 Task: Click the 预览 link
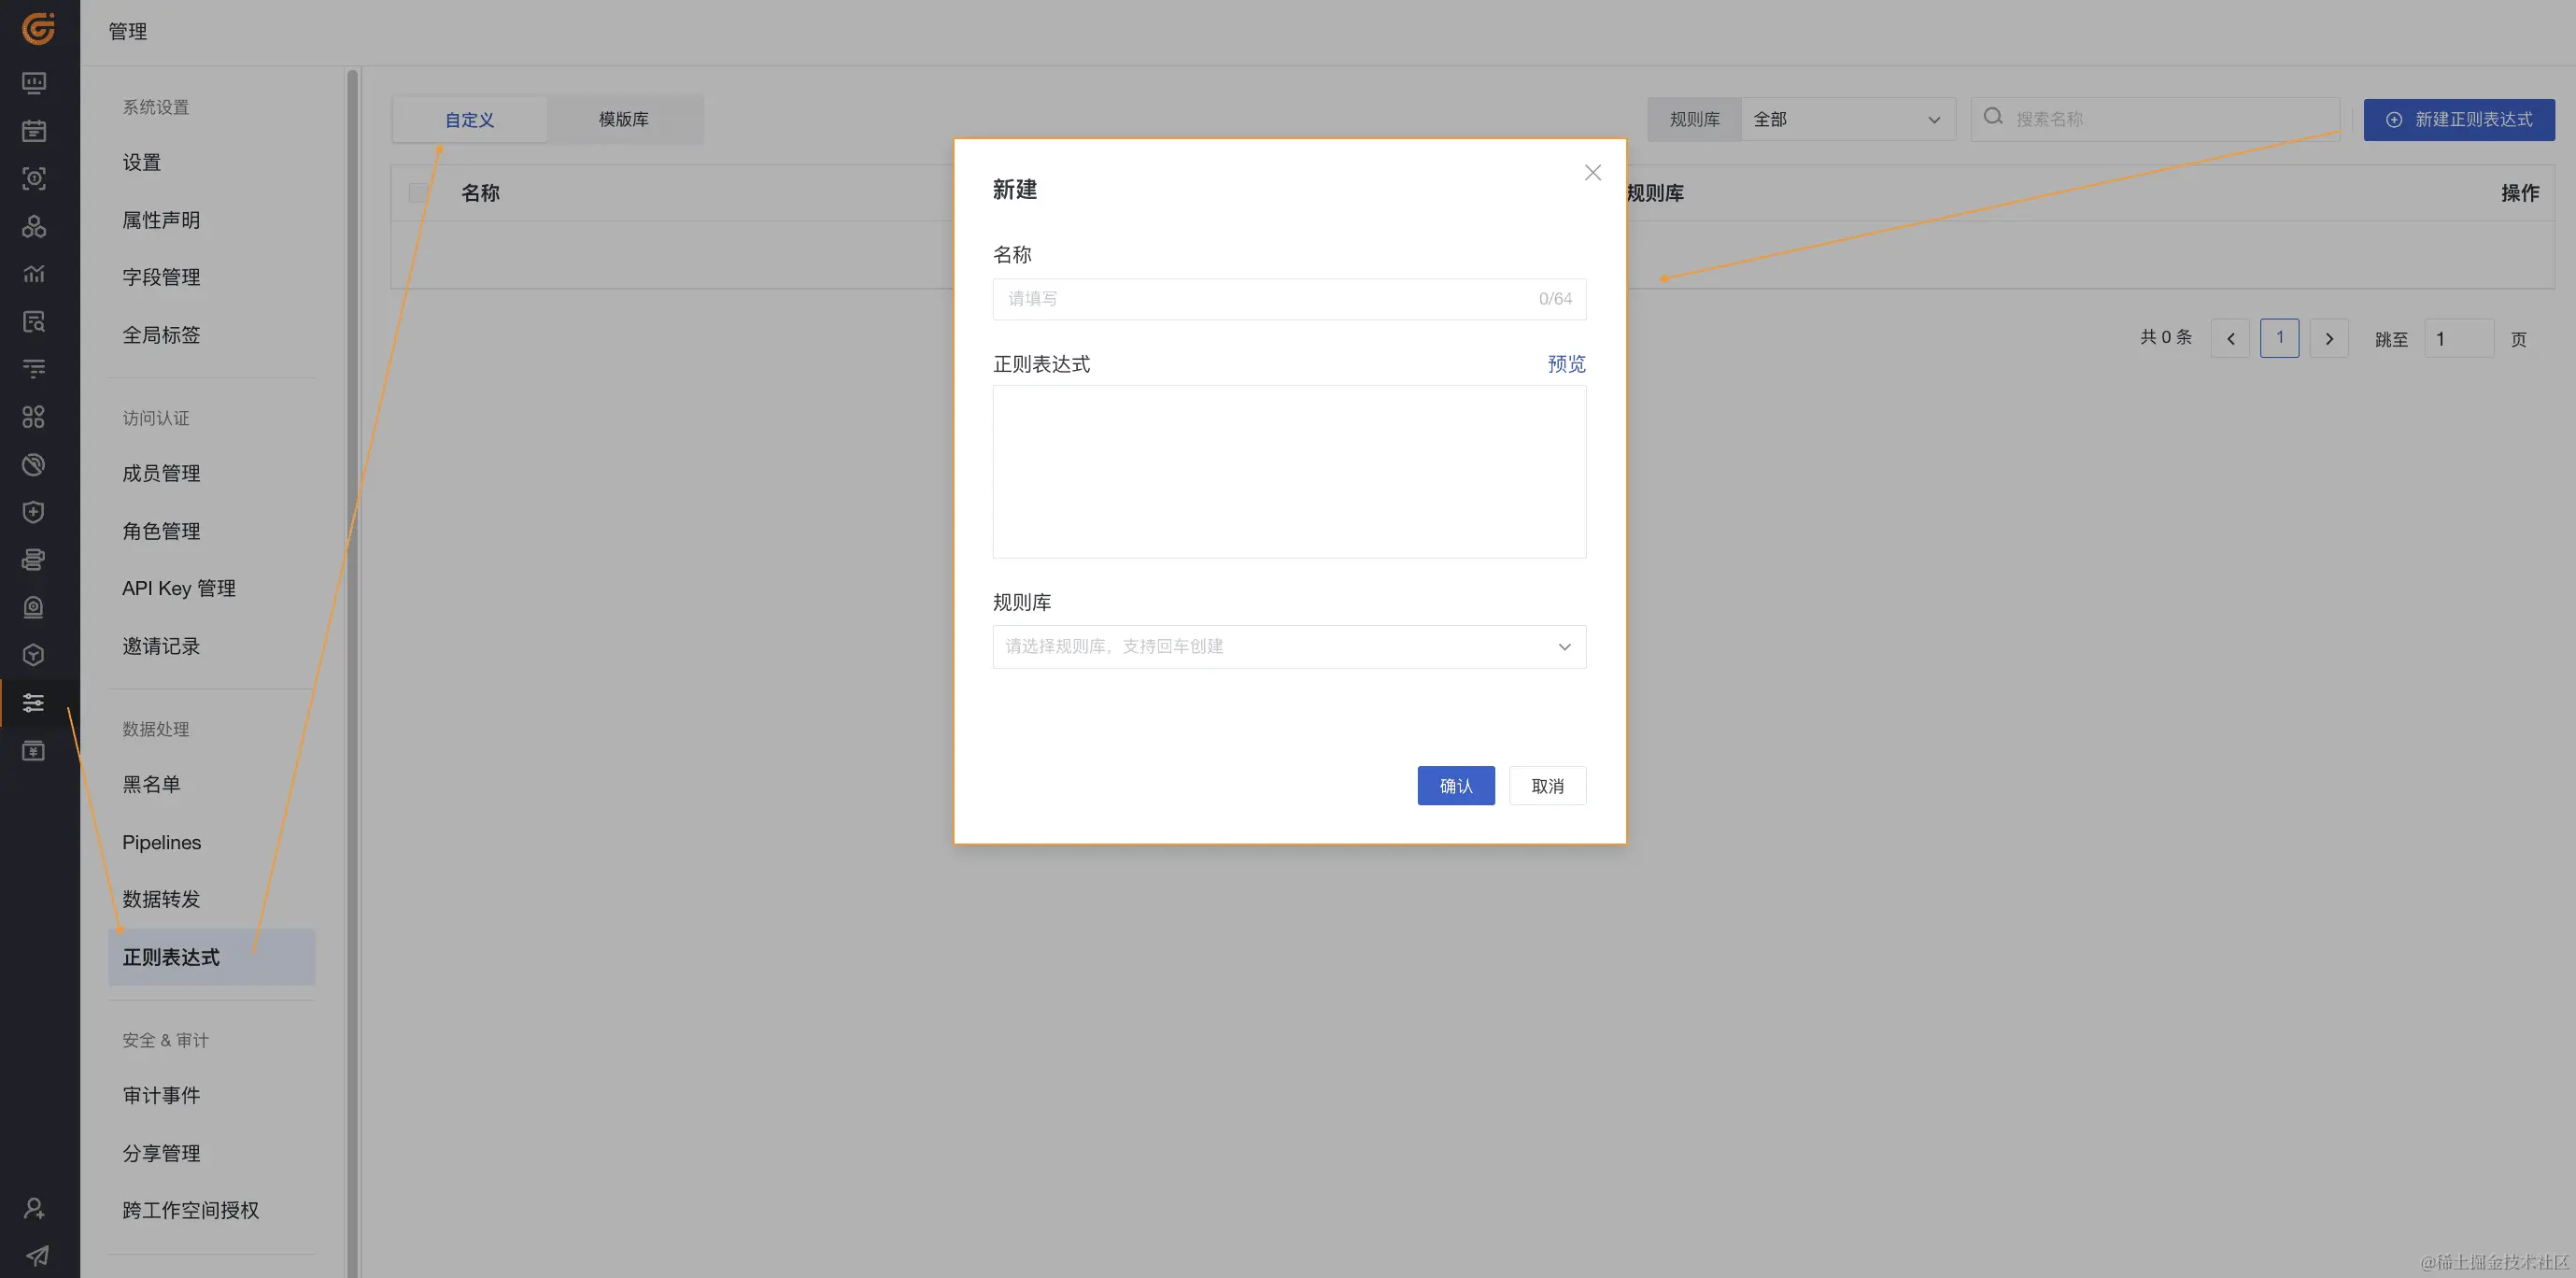pos(1566,364)
